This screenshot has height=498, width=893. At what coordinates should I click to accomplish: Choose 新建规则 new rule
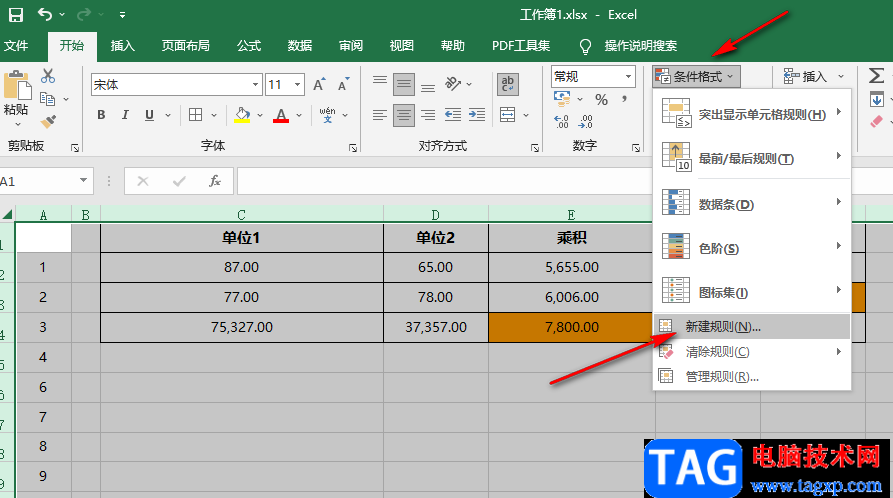[752, 326]
